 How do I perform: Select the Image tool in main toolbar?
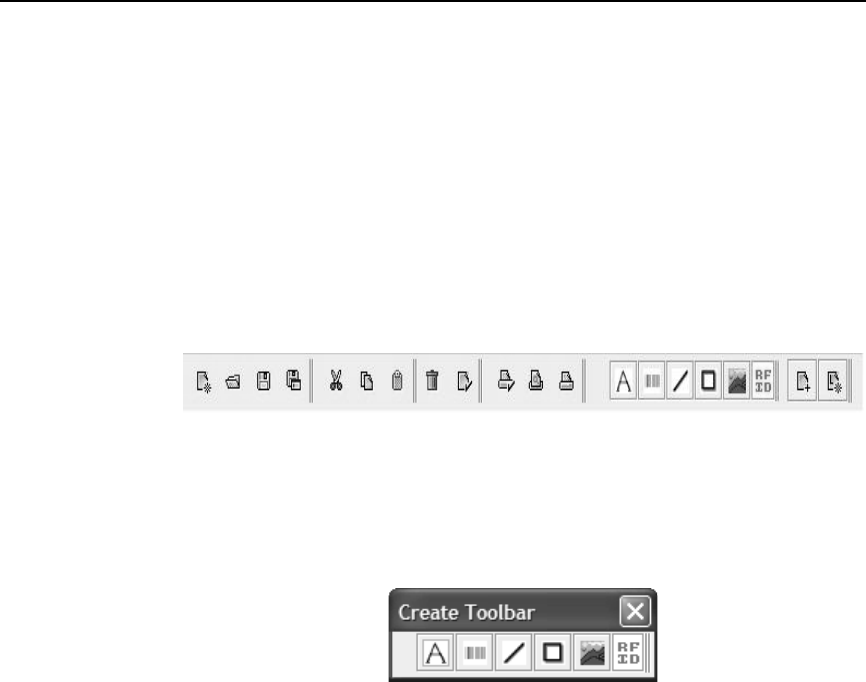click(x=737, y=380)
